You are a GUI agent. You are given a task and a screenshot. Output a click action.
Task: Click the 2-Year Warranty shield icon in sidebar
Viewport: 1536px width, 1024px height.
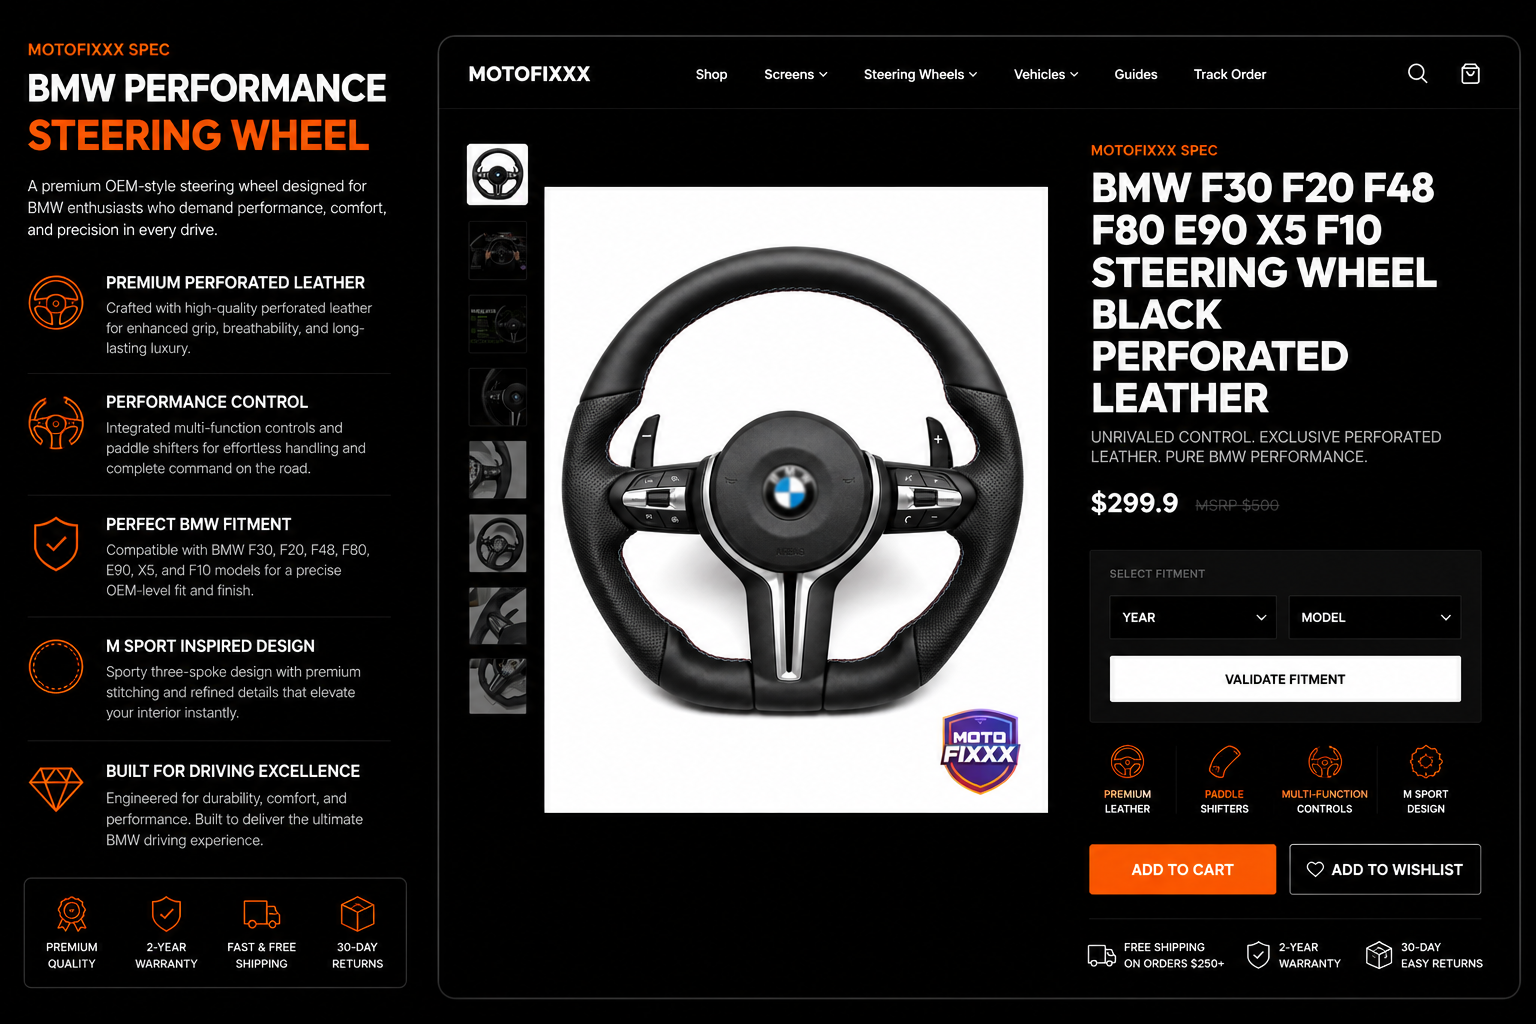(166, 913)
